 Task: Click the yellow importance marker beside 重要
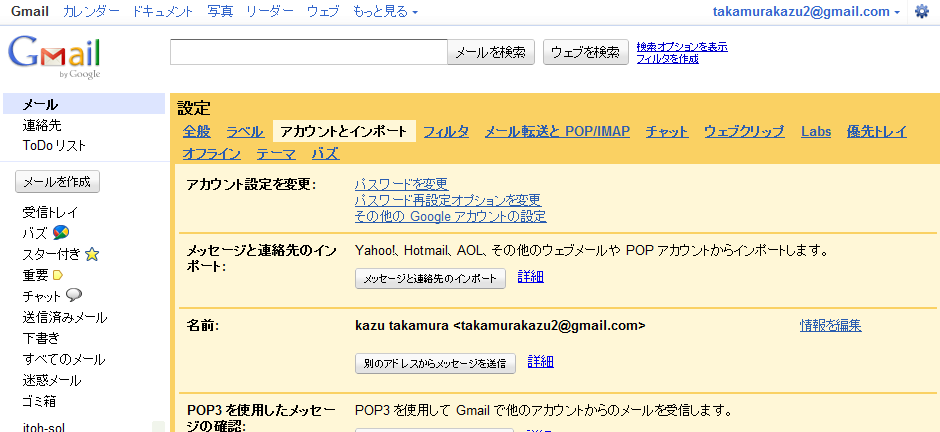point(58,275)
